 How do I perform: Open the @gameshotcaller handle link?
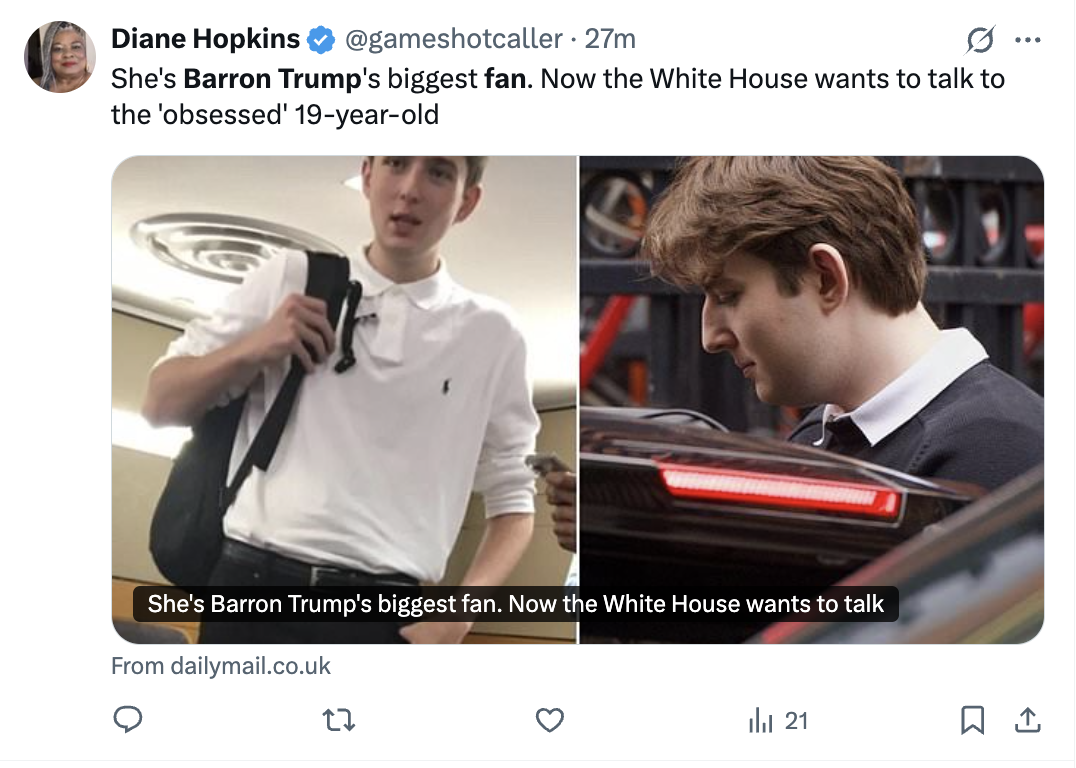453,39
